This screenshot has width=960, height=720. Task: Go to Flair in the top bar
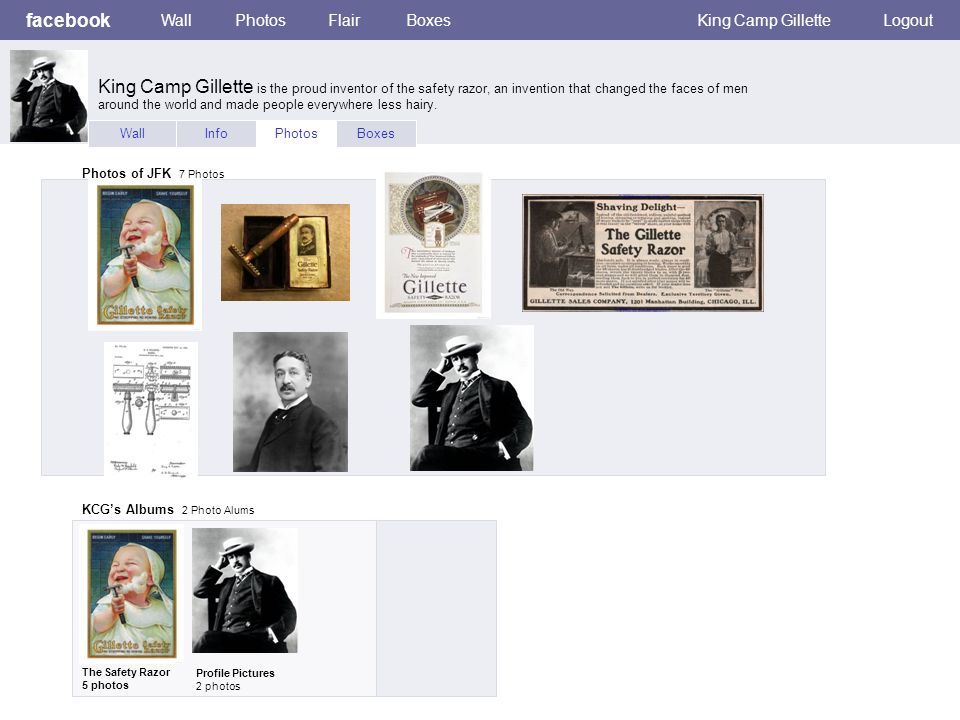click(344, 20)
